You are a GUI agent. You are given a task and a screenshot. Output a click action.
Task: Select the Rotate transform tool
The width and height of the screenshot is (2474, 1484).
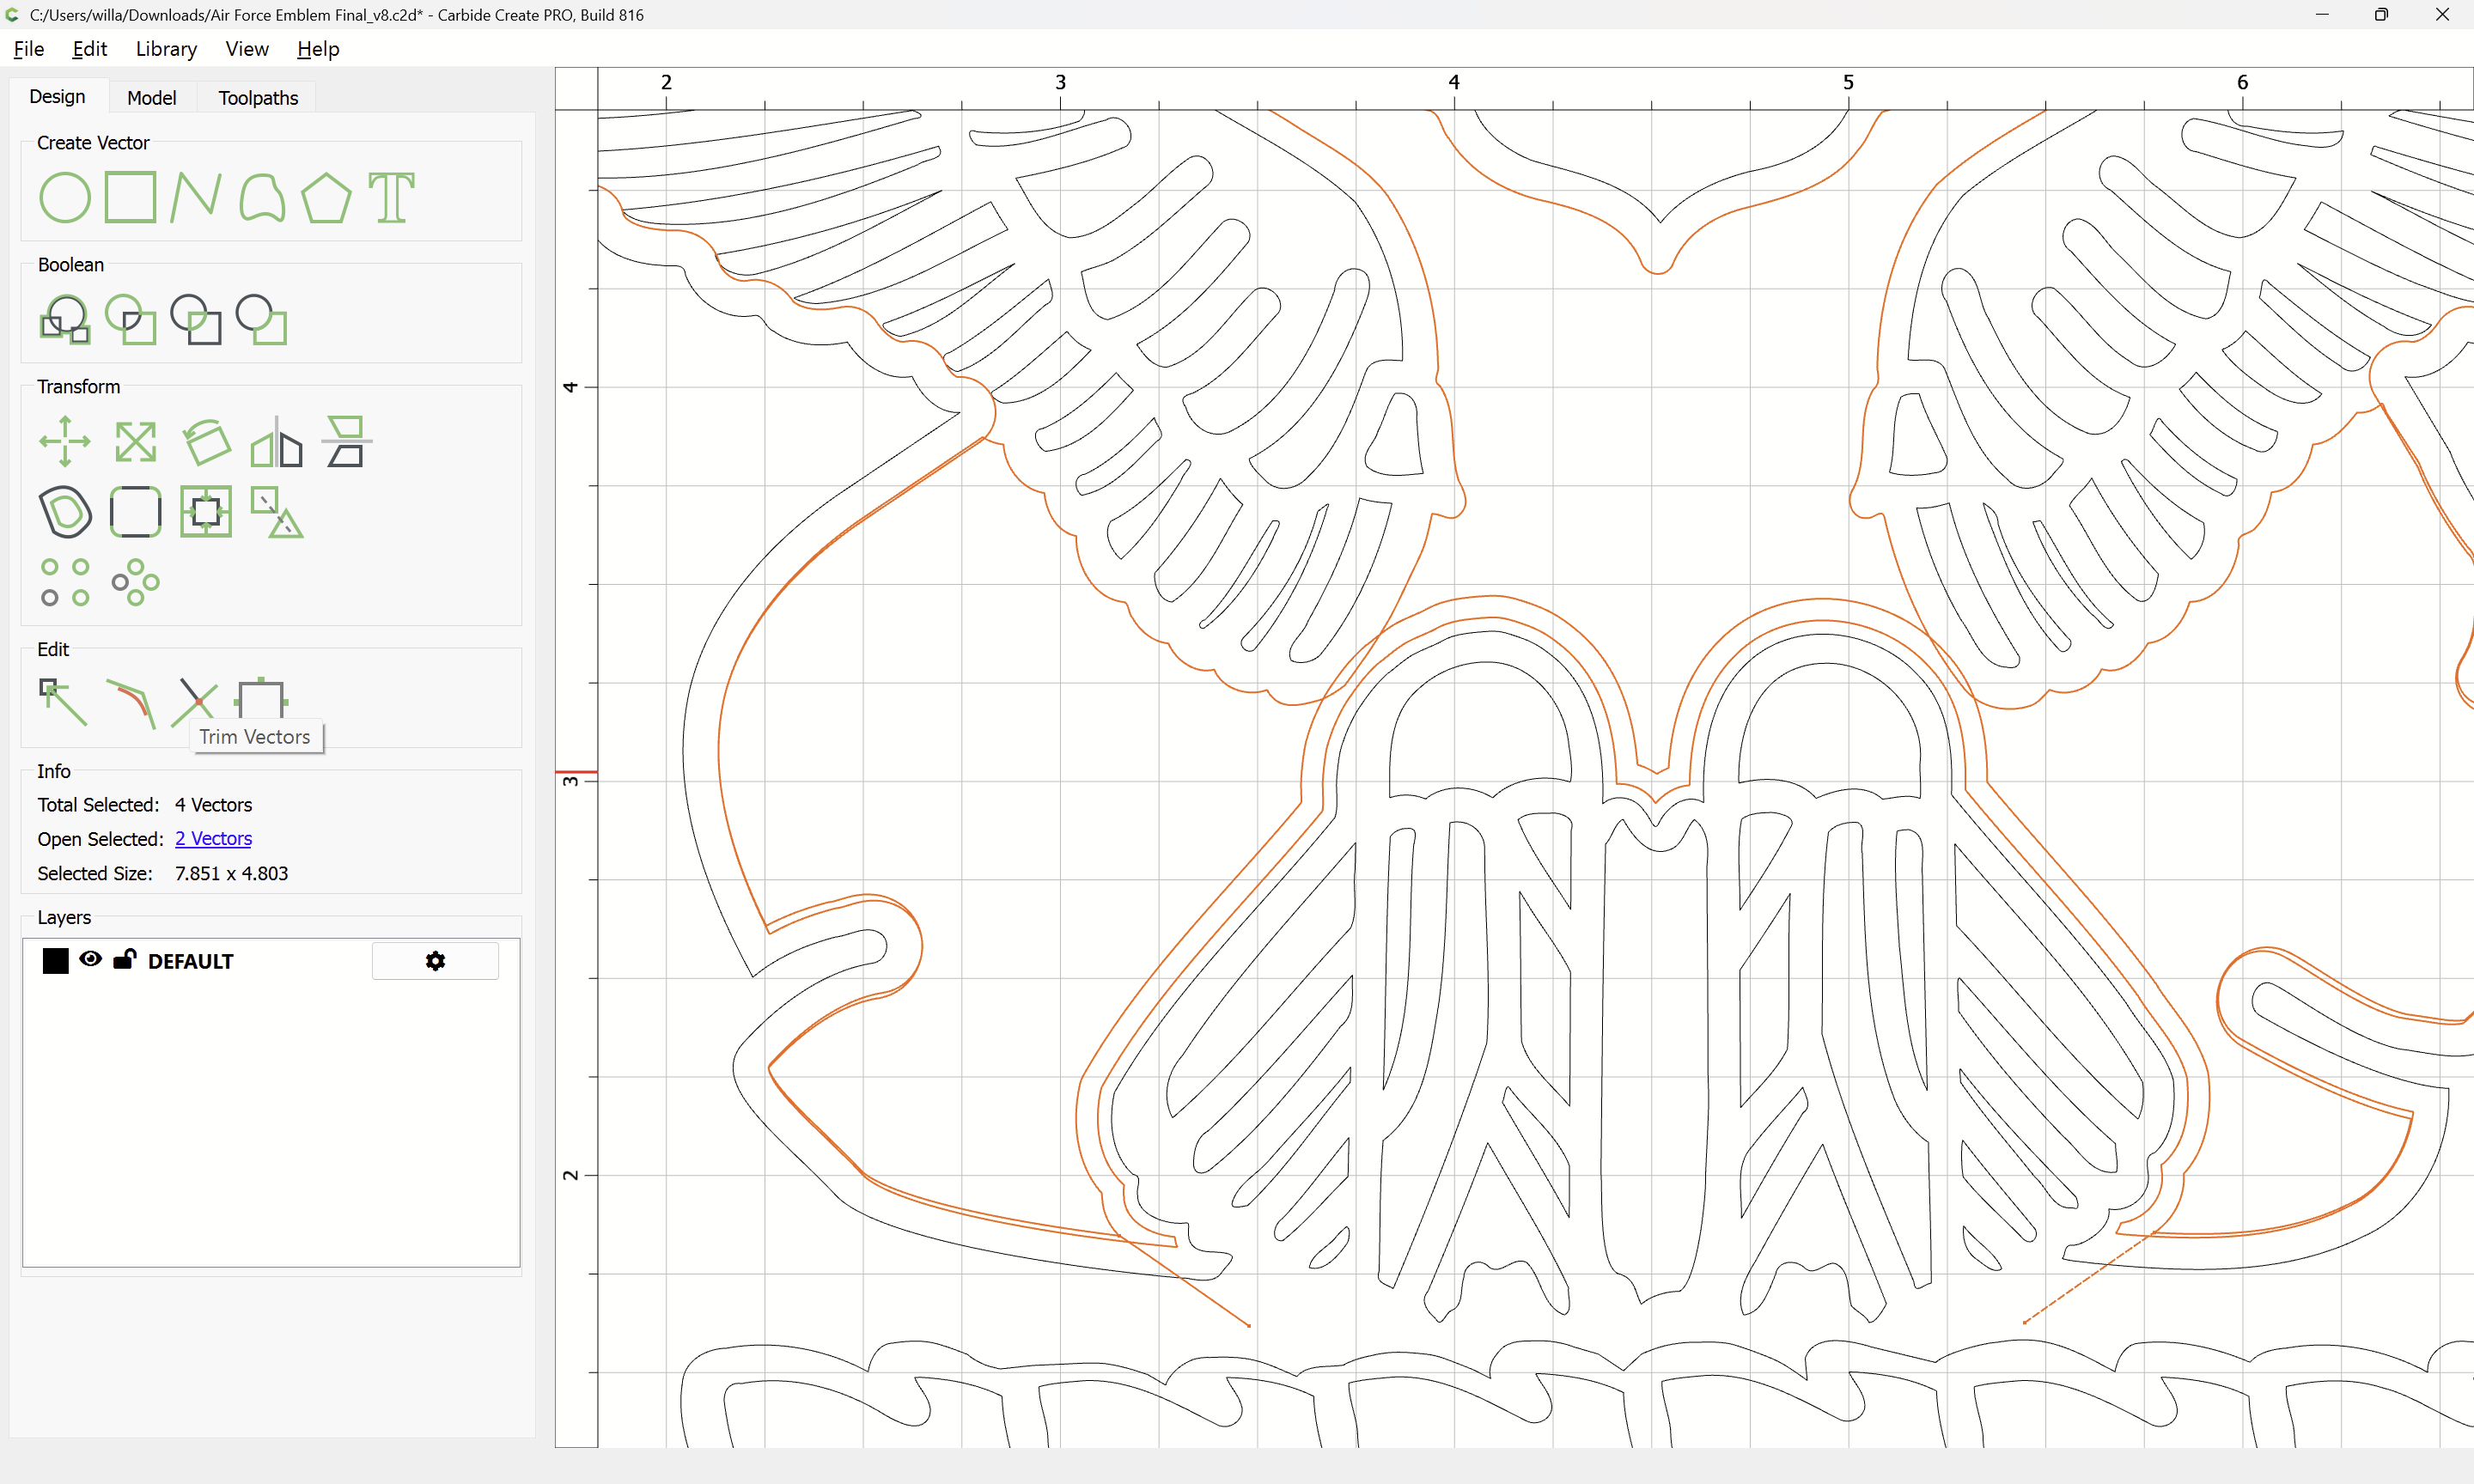206,441
